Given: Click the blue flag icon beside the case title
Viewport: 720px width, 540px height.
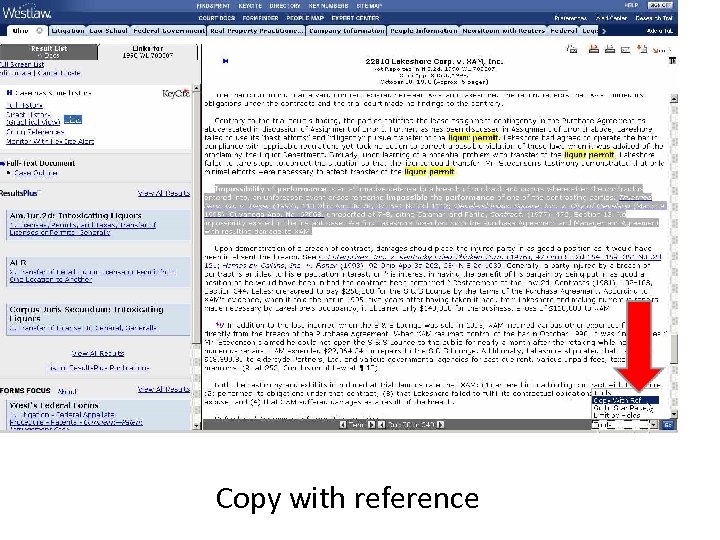Looking at the screenshot, I should [225, 61].
